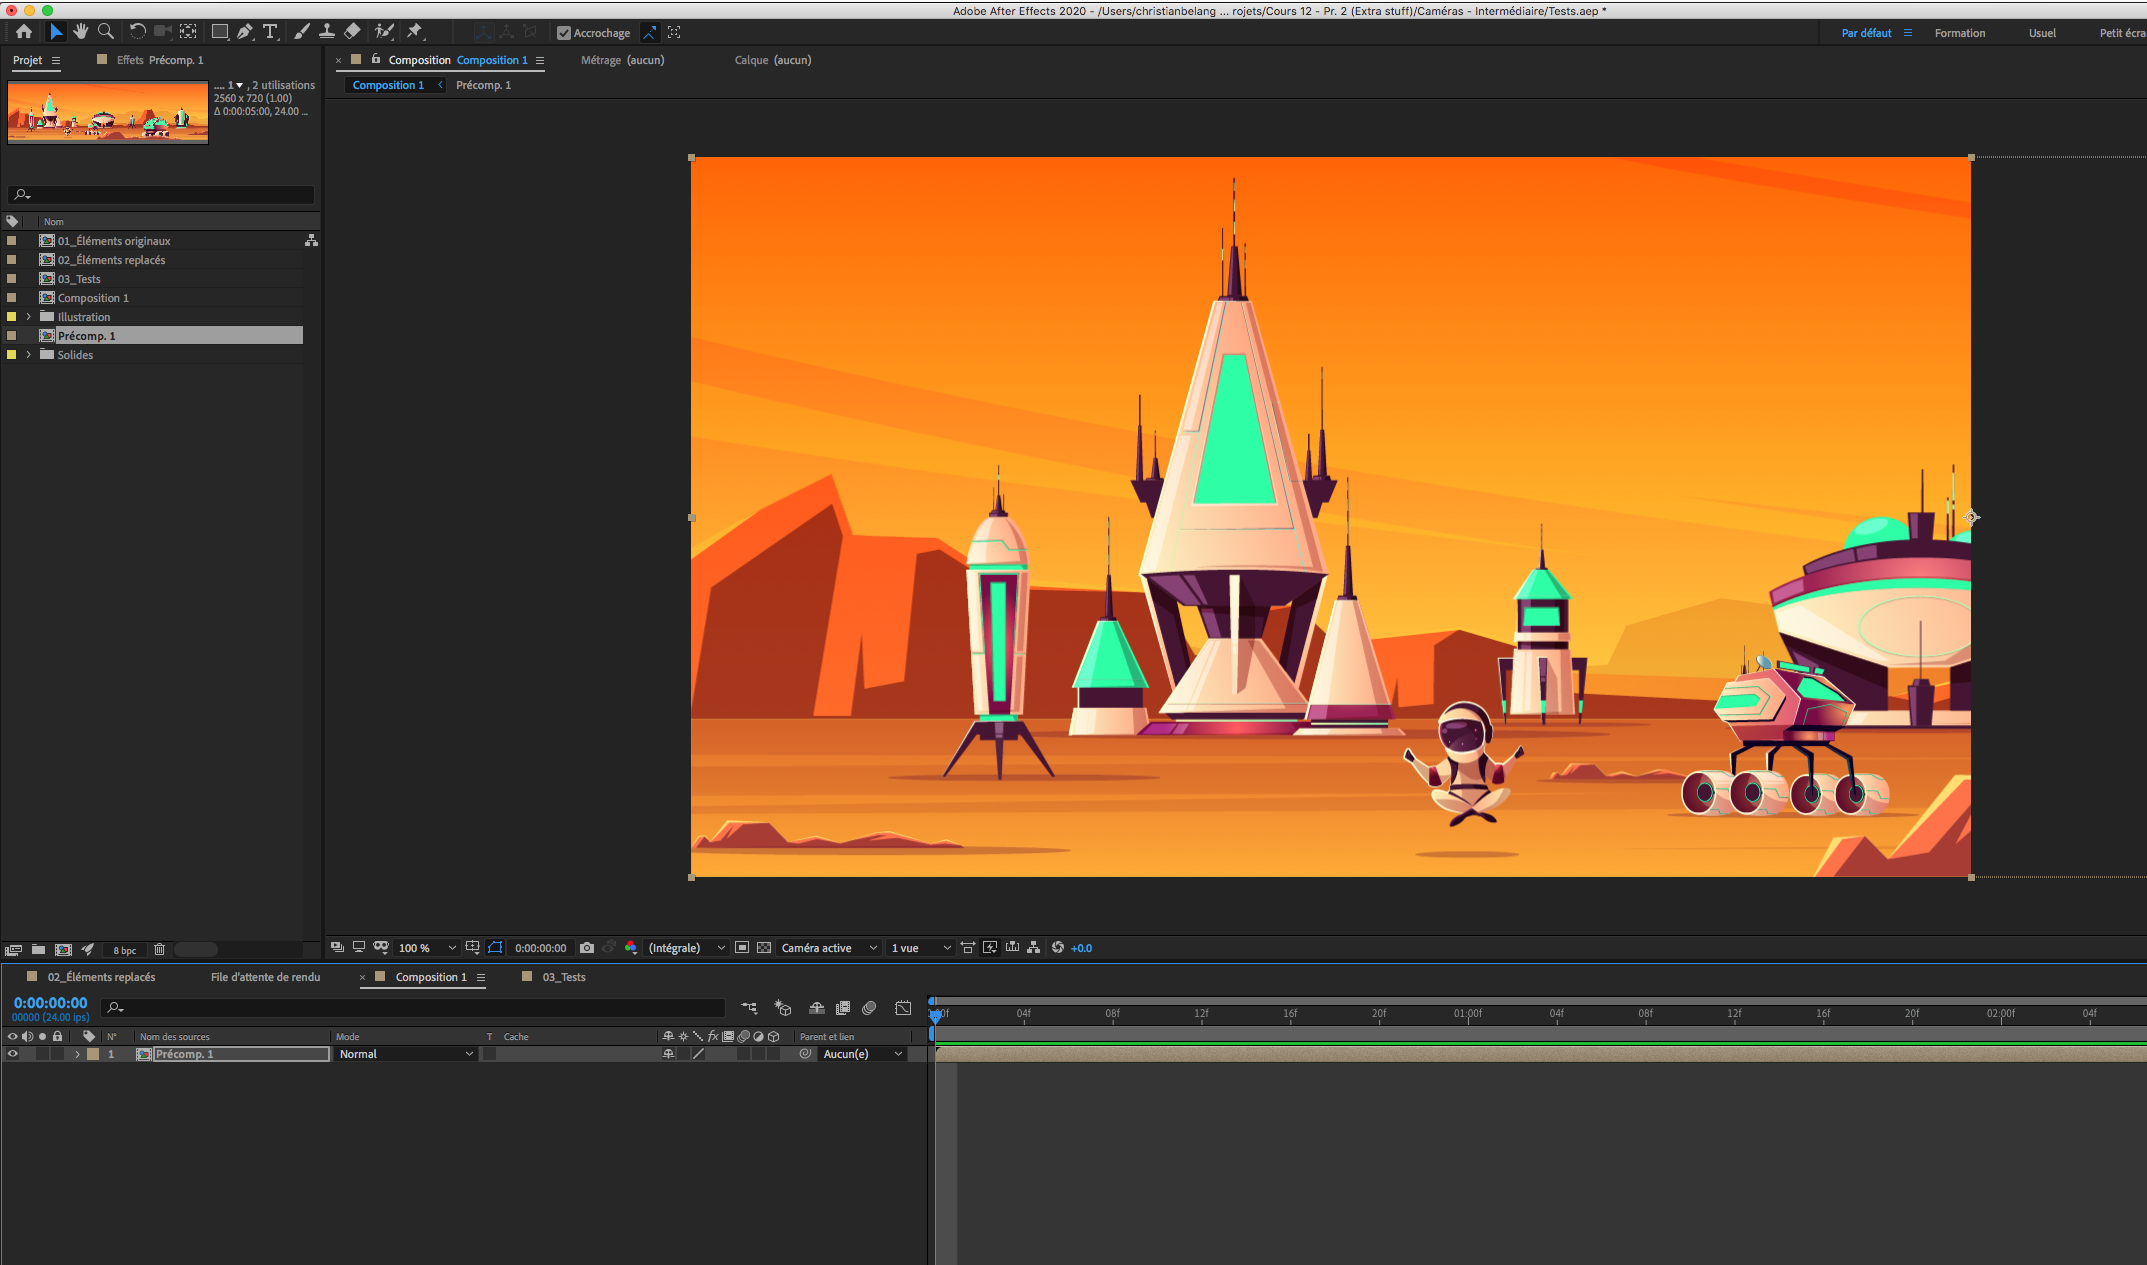
Task: Select the Hand tool
Action: [x=80, y=32]
